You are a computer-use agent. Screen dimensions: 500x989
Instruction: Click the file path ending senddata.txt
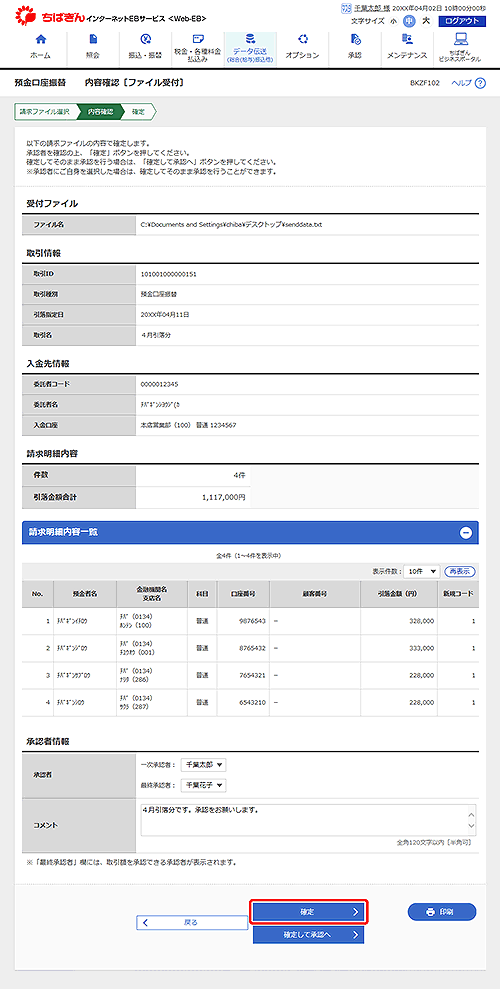click(231, 225)
